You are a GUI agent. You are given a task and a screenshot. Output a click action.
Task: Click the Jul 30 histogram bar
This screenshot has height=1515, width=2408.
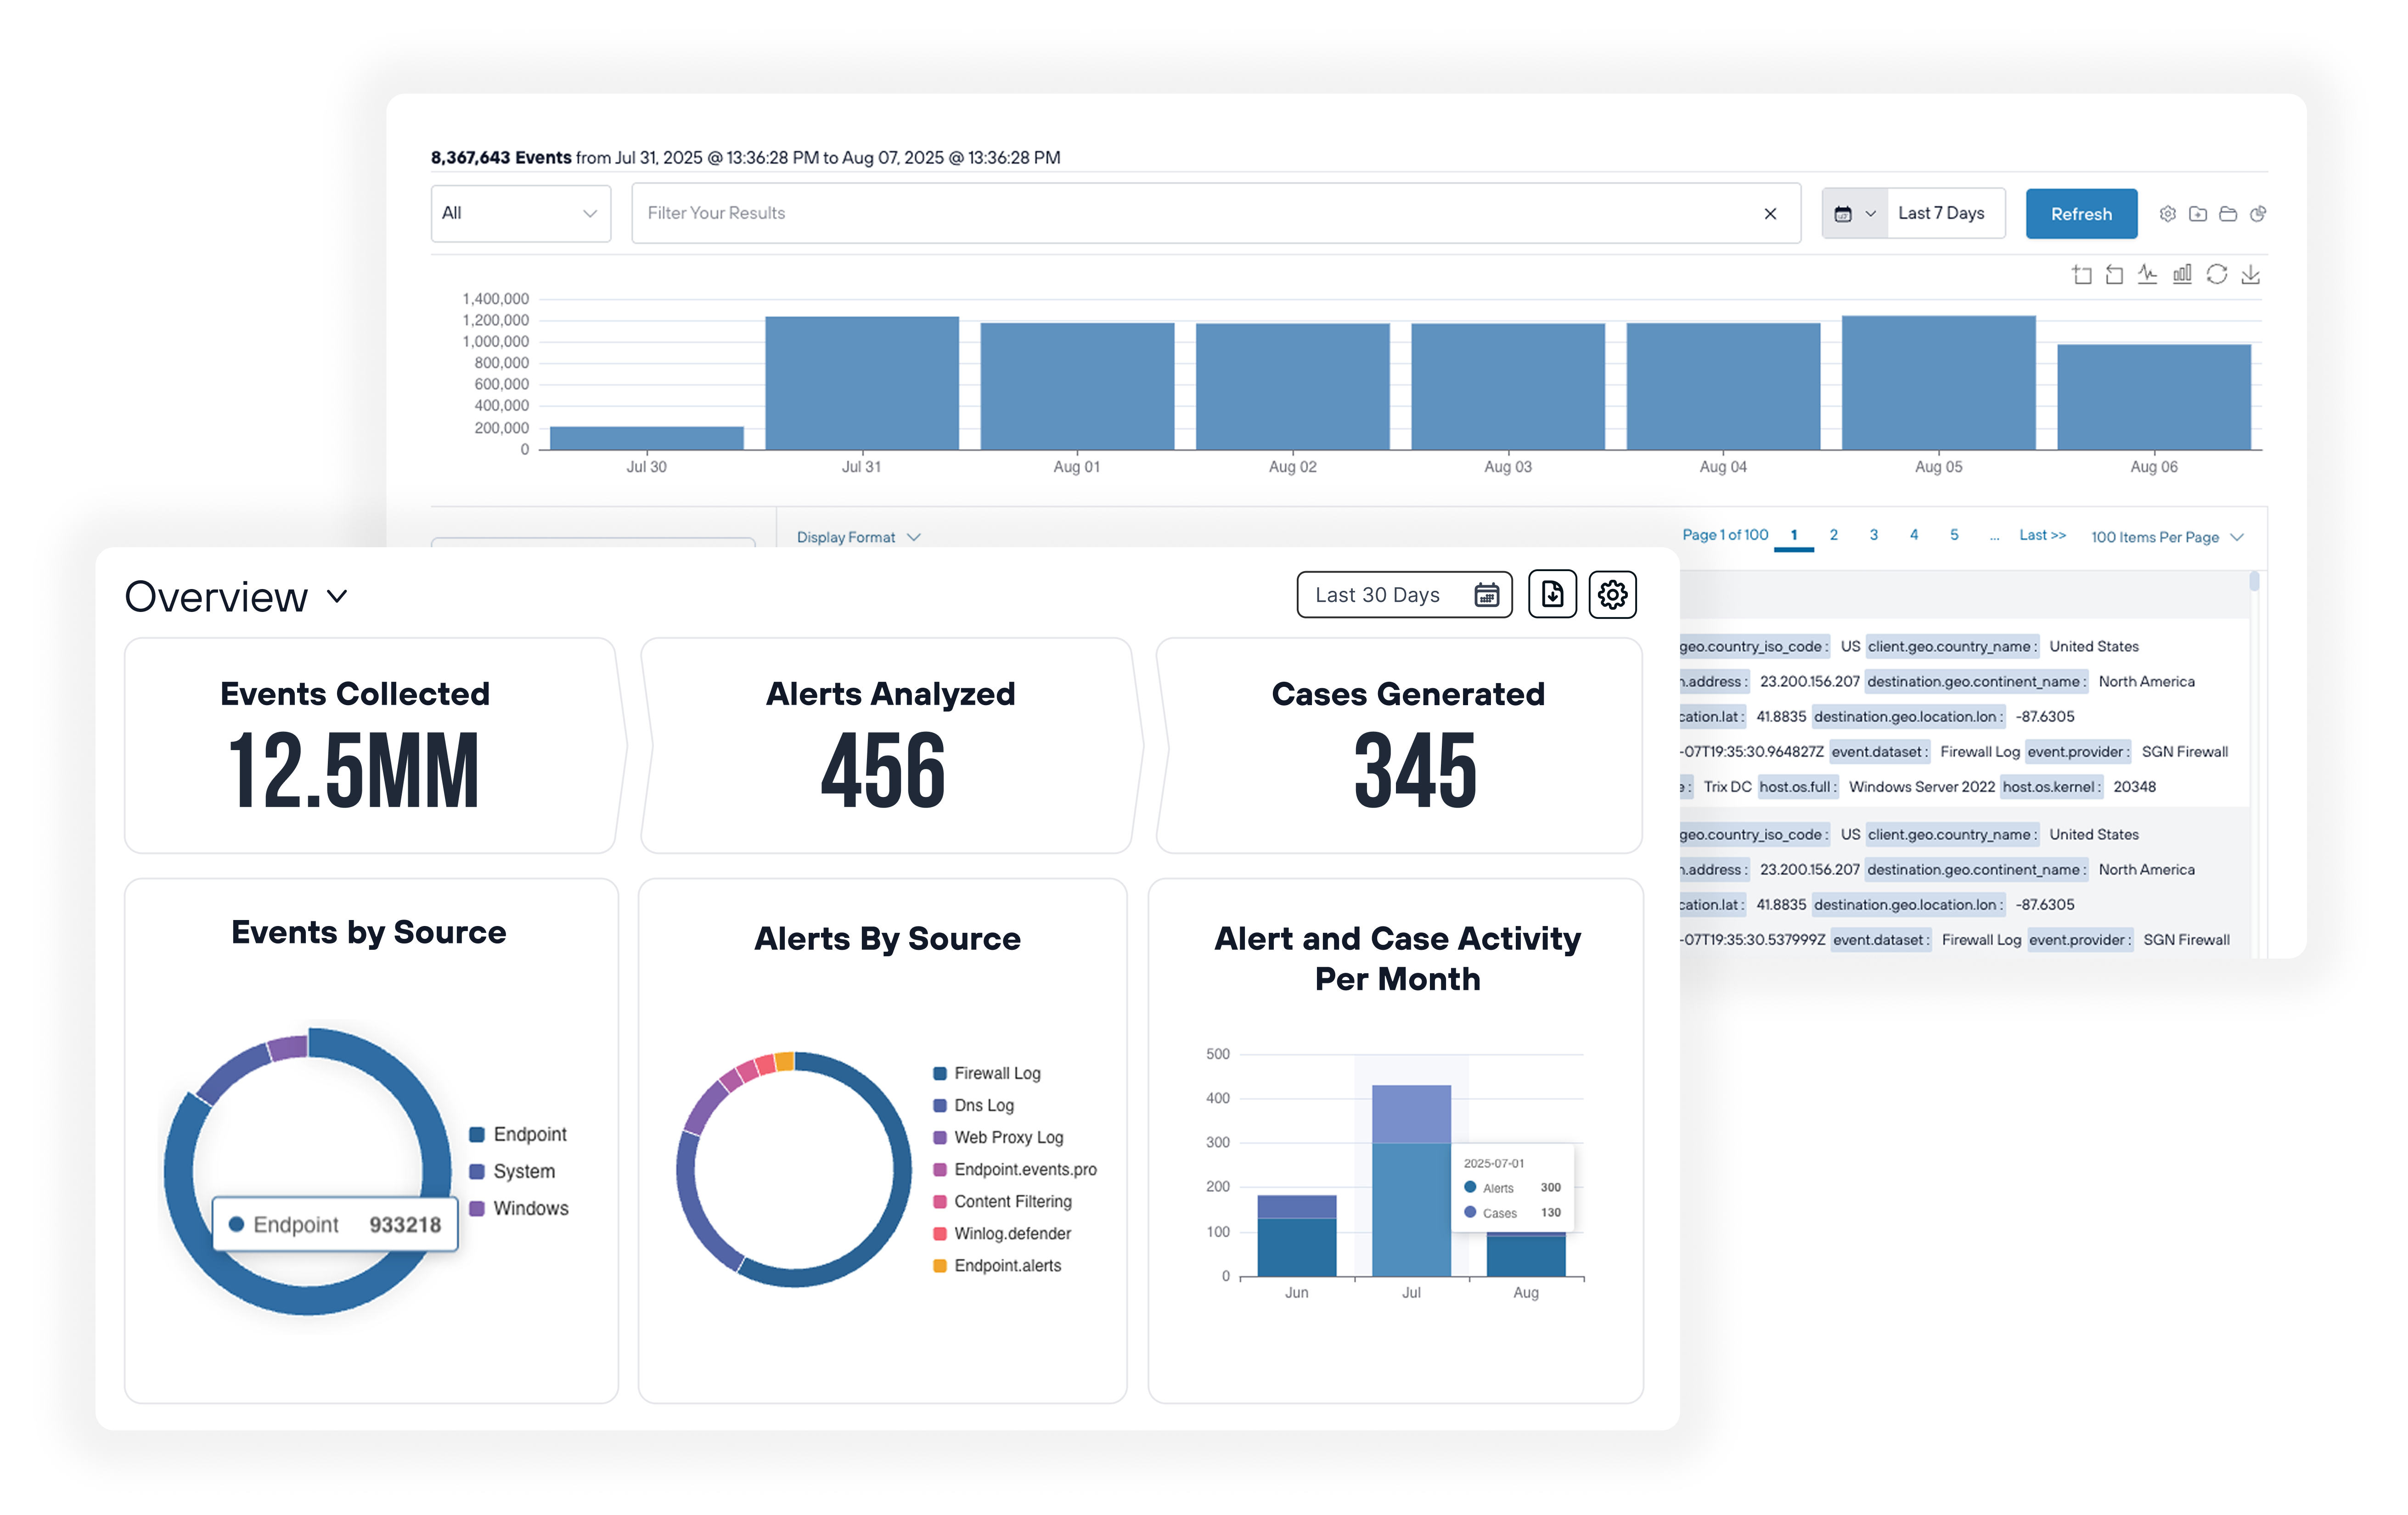[x=646, y=438]
